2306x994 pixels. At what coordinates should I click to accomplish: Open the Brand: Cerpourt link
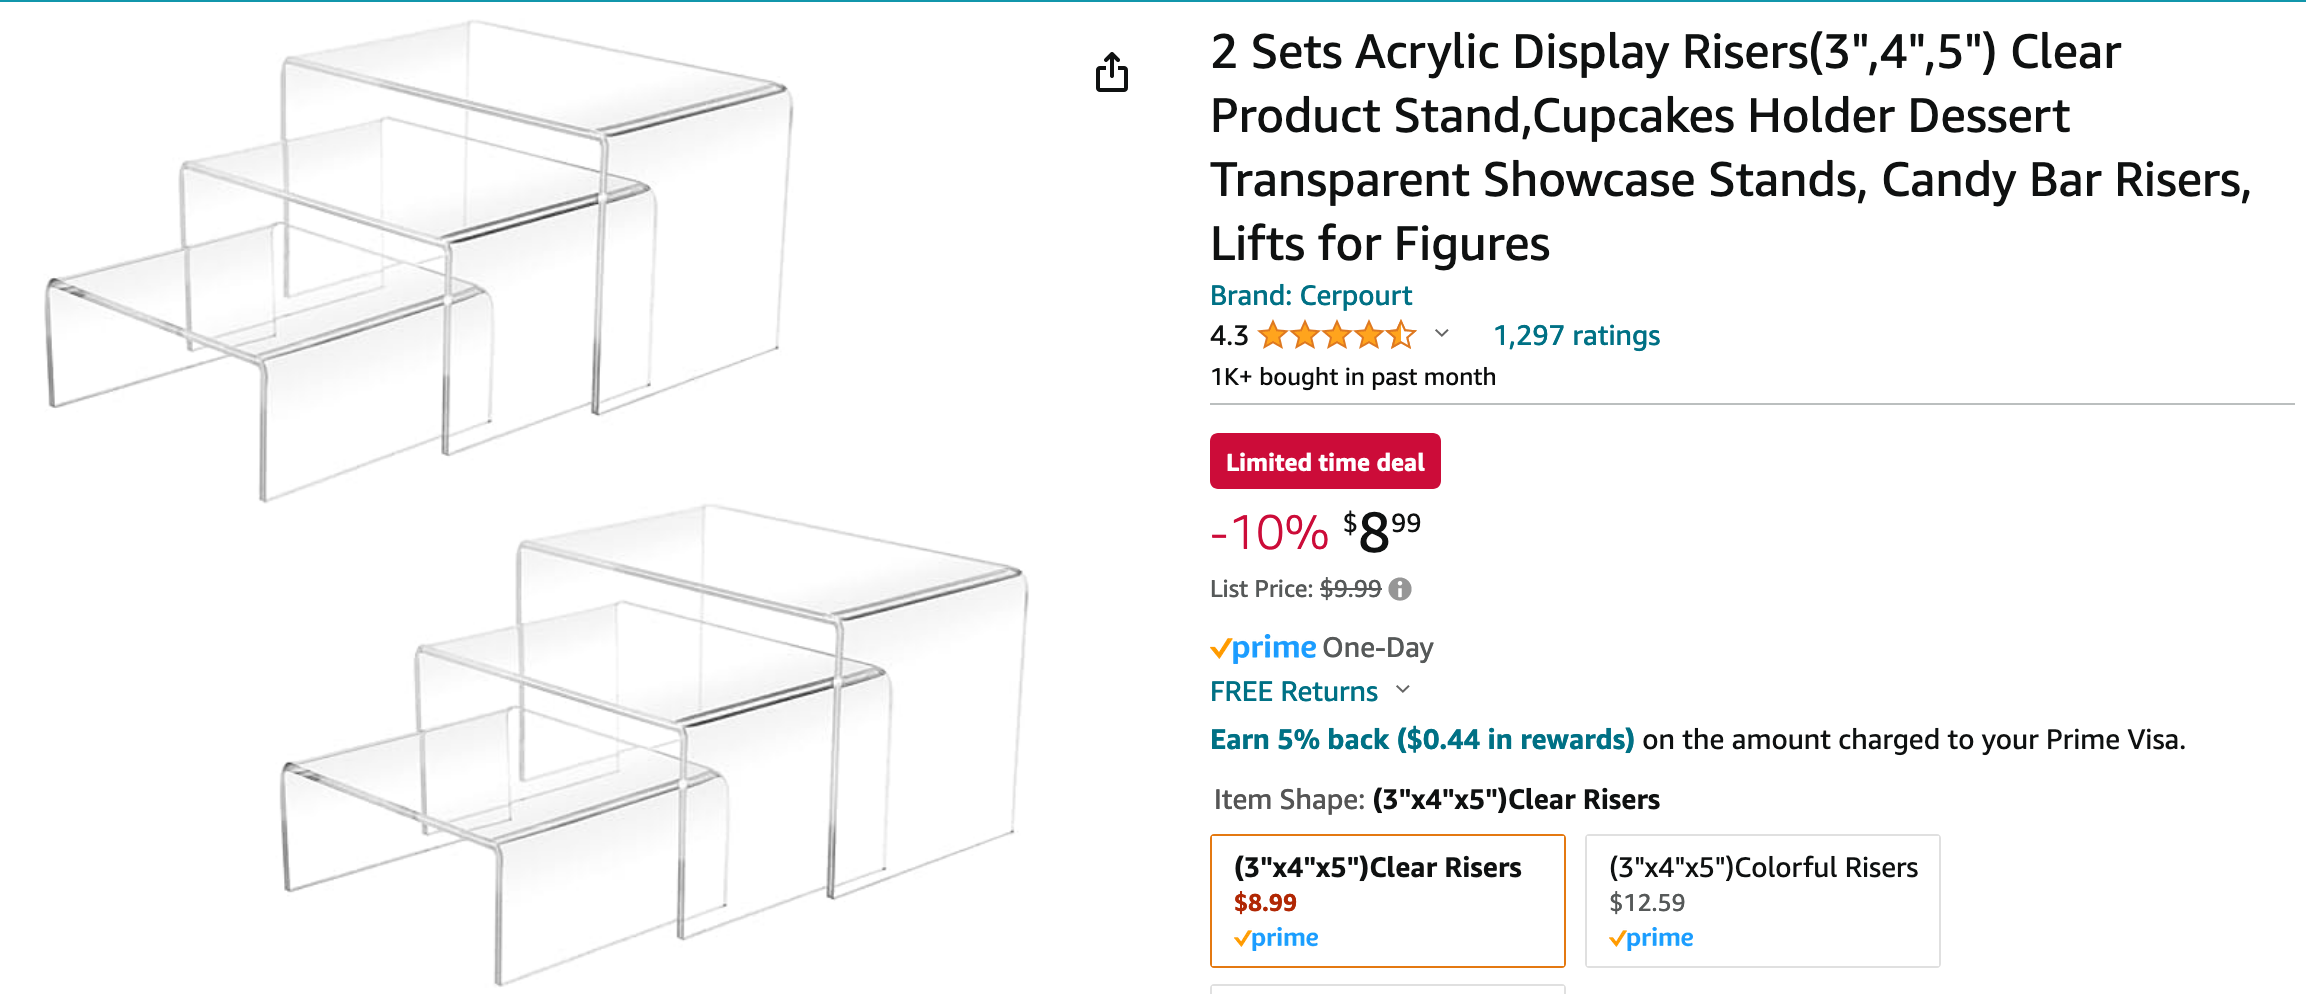(1310, 296)
